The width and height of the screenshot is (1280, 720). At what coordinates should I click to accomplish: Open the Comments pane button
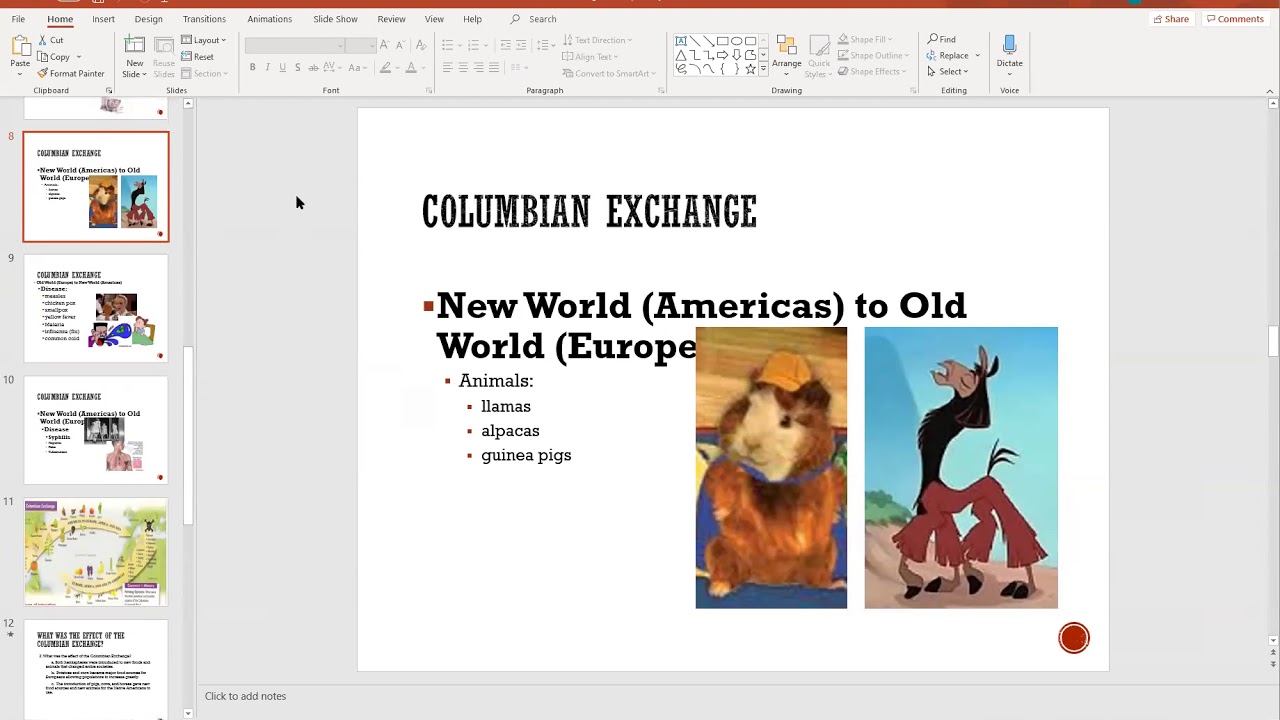(1235, 19)
